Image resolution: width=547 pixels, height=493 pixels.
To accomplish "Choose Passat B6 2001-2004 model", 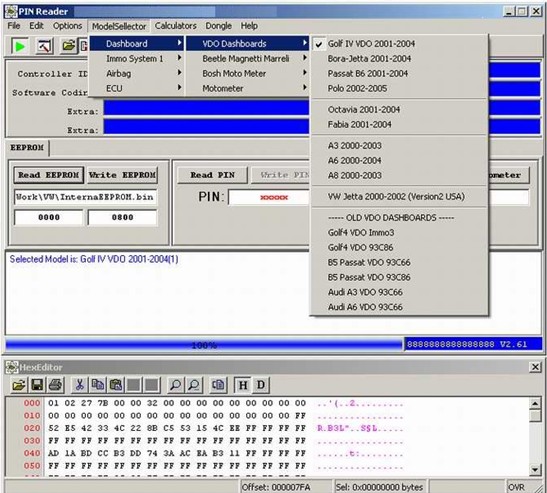I will [x=399, y=74].
